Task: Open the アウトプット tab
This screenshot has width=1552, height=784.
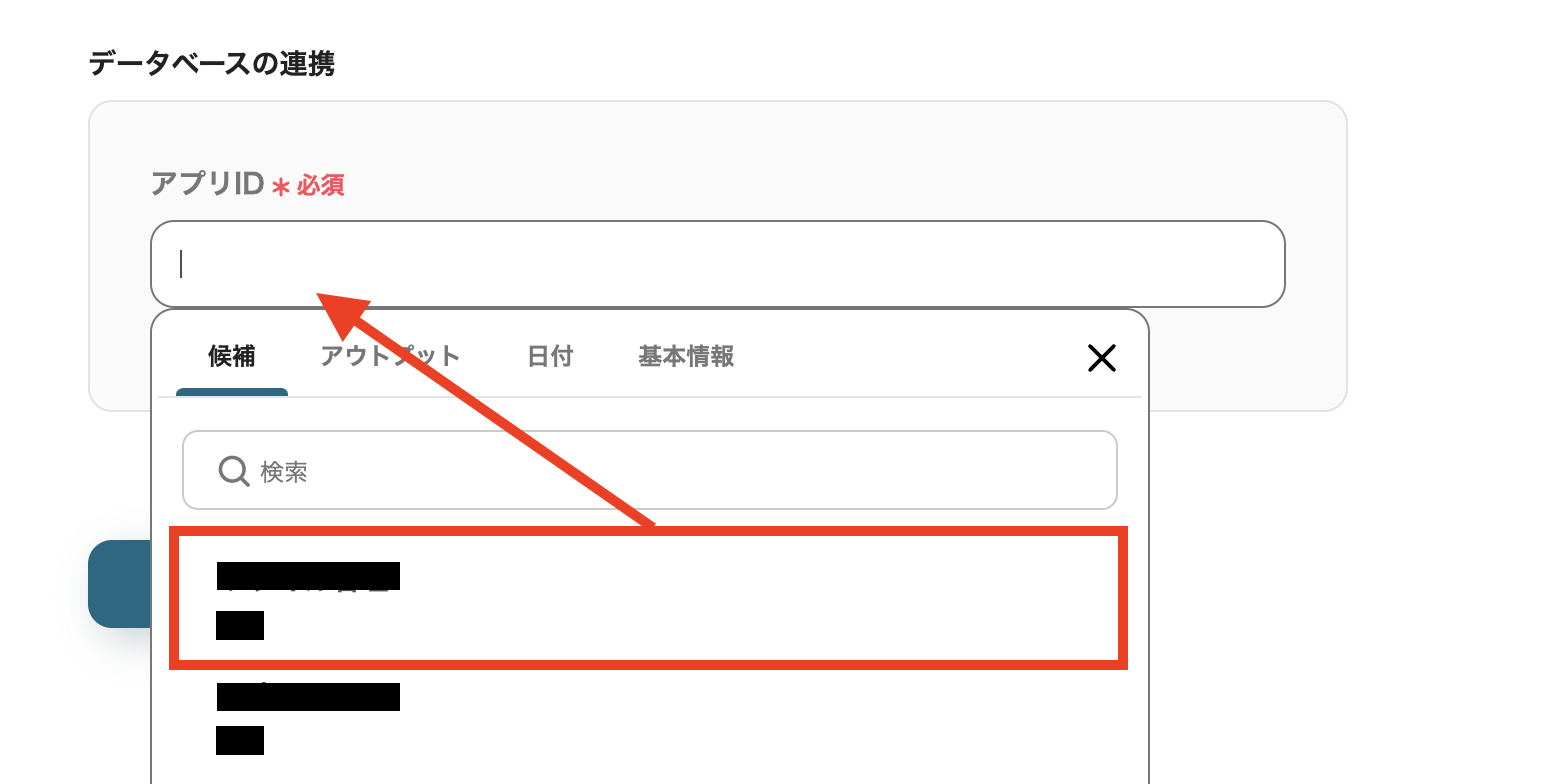Action: (x=390, y=356)
